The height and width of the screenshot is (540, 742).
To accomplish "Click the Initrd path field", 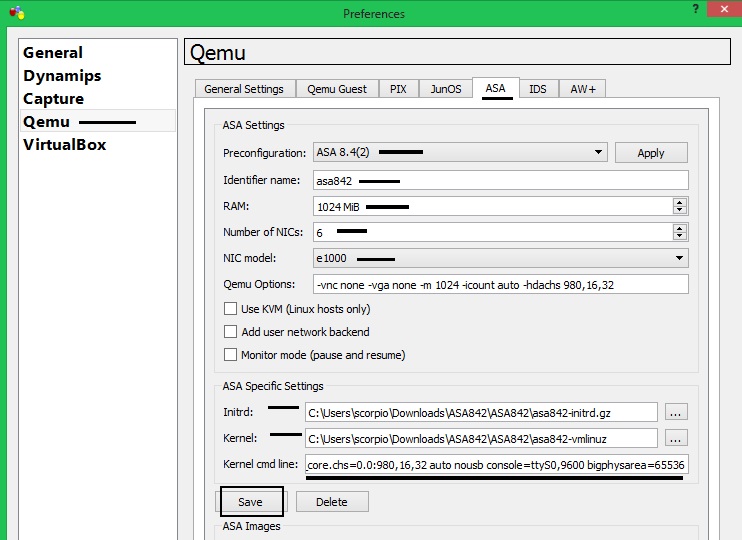I will pyautogui.click(x=481, y=412).
